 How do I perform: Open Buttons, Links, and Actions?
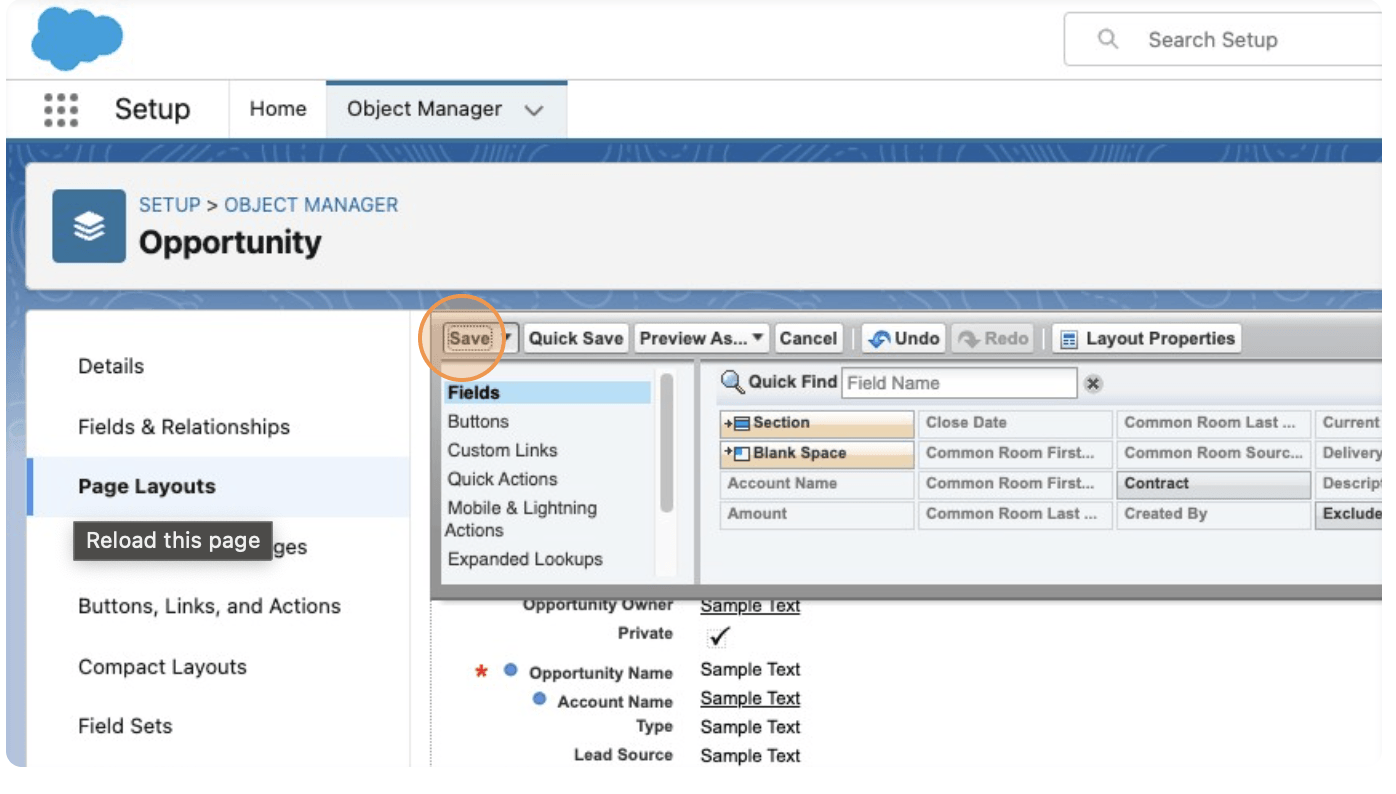pos(210,606)
